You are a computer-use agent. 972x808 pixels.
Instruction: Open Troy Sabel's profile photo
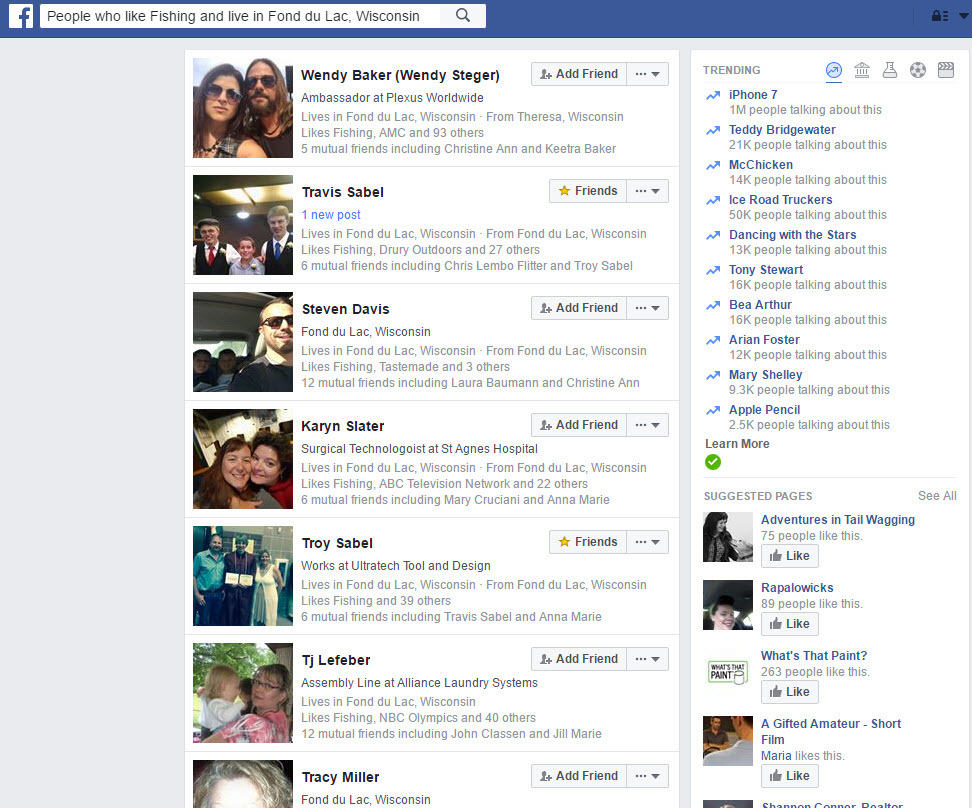pyautogui.click(x=243, y=576)
